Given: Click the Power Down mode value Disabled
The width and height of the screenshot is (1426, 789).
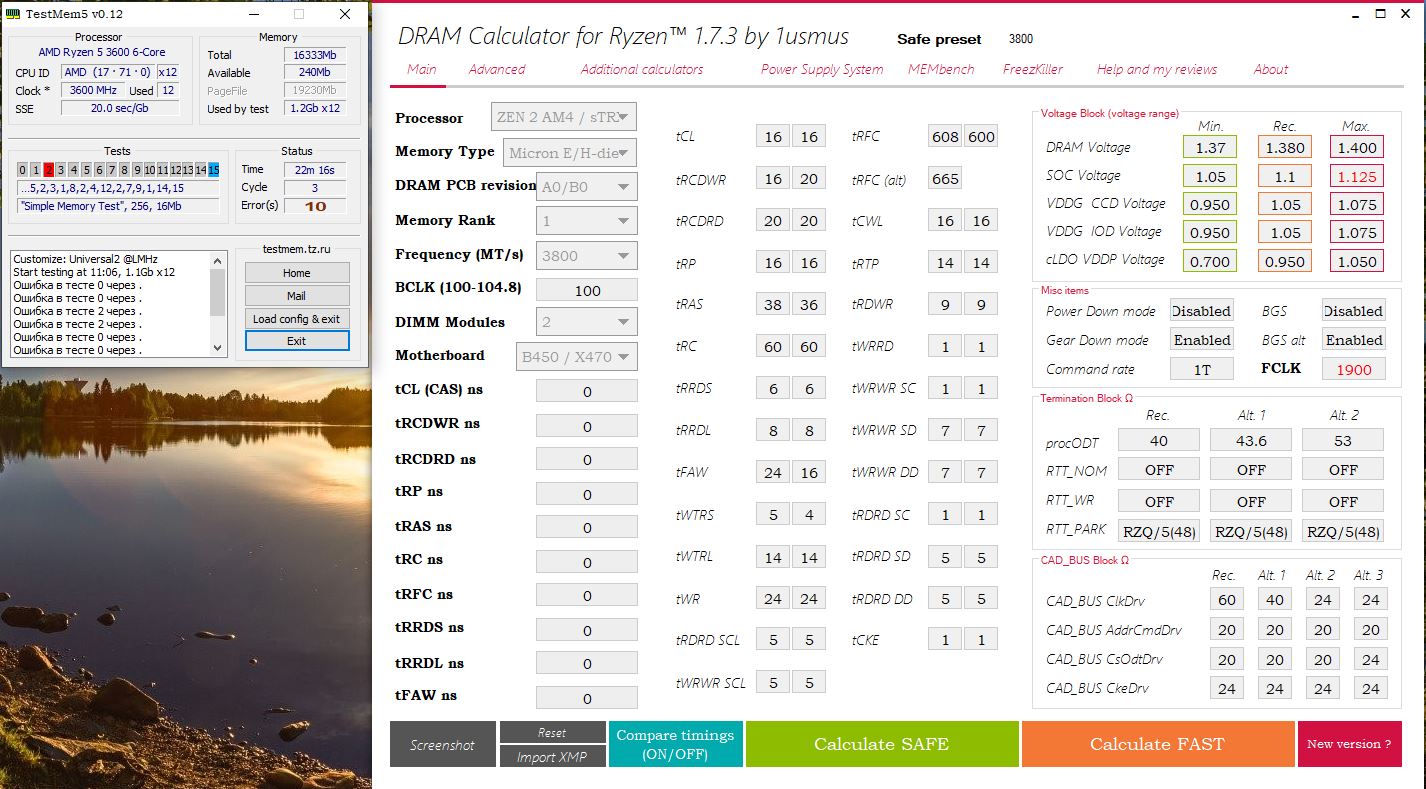Looking at the screenshot, I should (1201, 311).
